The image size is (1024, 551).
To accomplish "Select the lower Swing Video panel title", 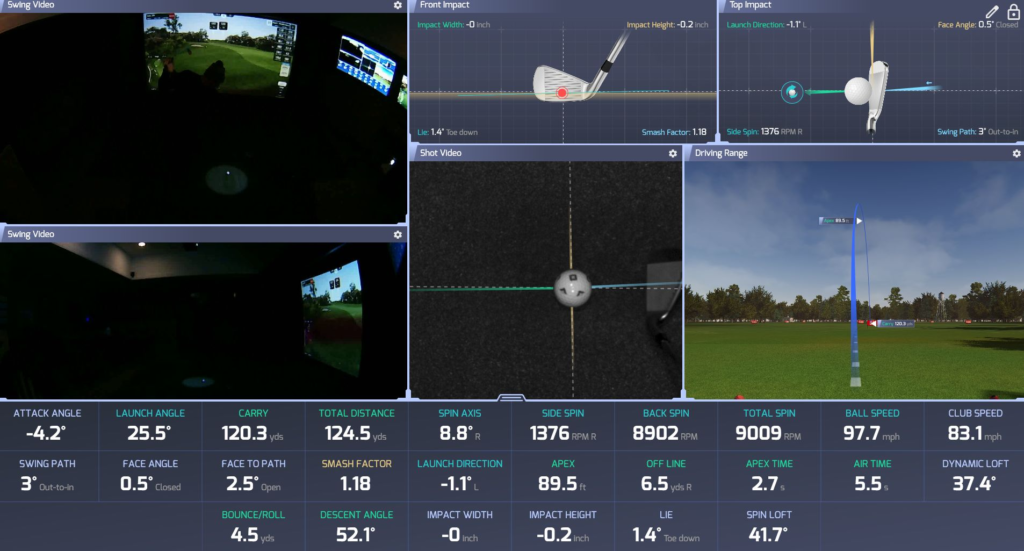I will pyautogui.click(x=31, y=234).
